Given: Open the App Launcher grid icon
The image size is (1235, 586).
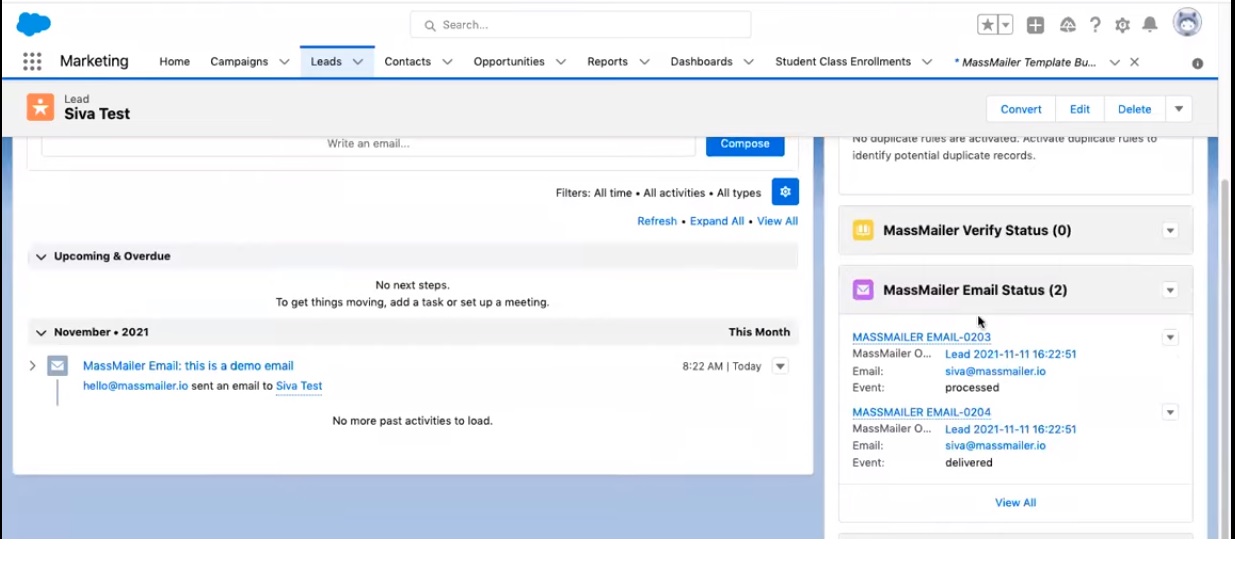Looking at the screenshot, I should (x=32, y=61).
